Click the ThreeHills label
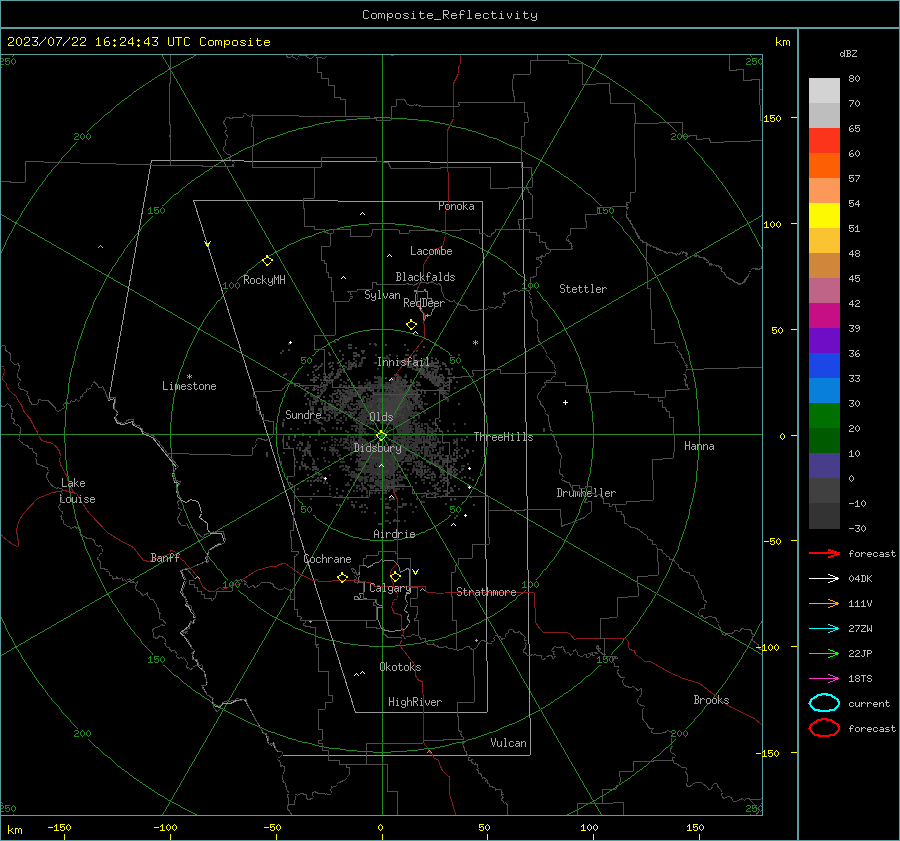This screenshot has width=900, height=841. [503, 437]
